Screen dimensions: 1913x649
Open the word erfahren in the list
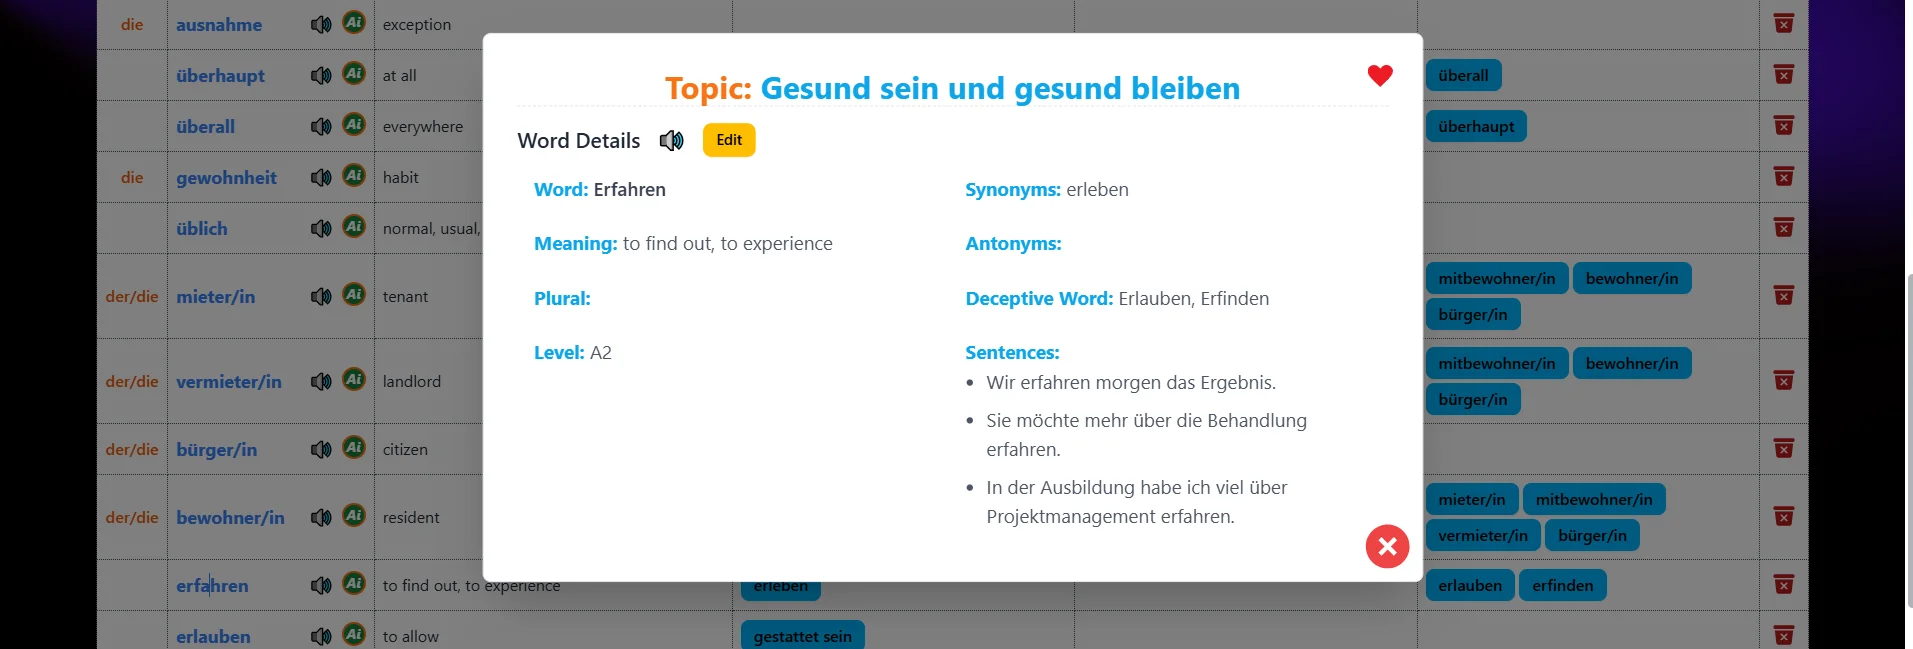(x=212, y=586)
